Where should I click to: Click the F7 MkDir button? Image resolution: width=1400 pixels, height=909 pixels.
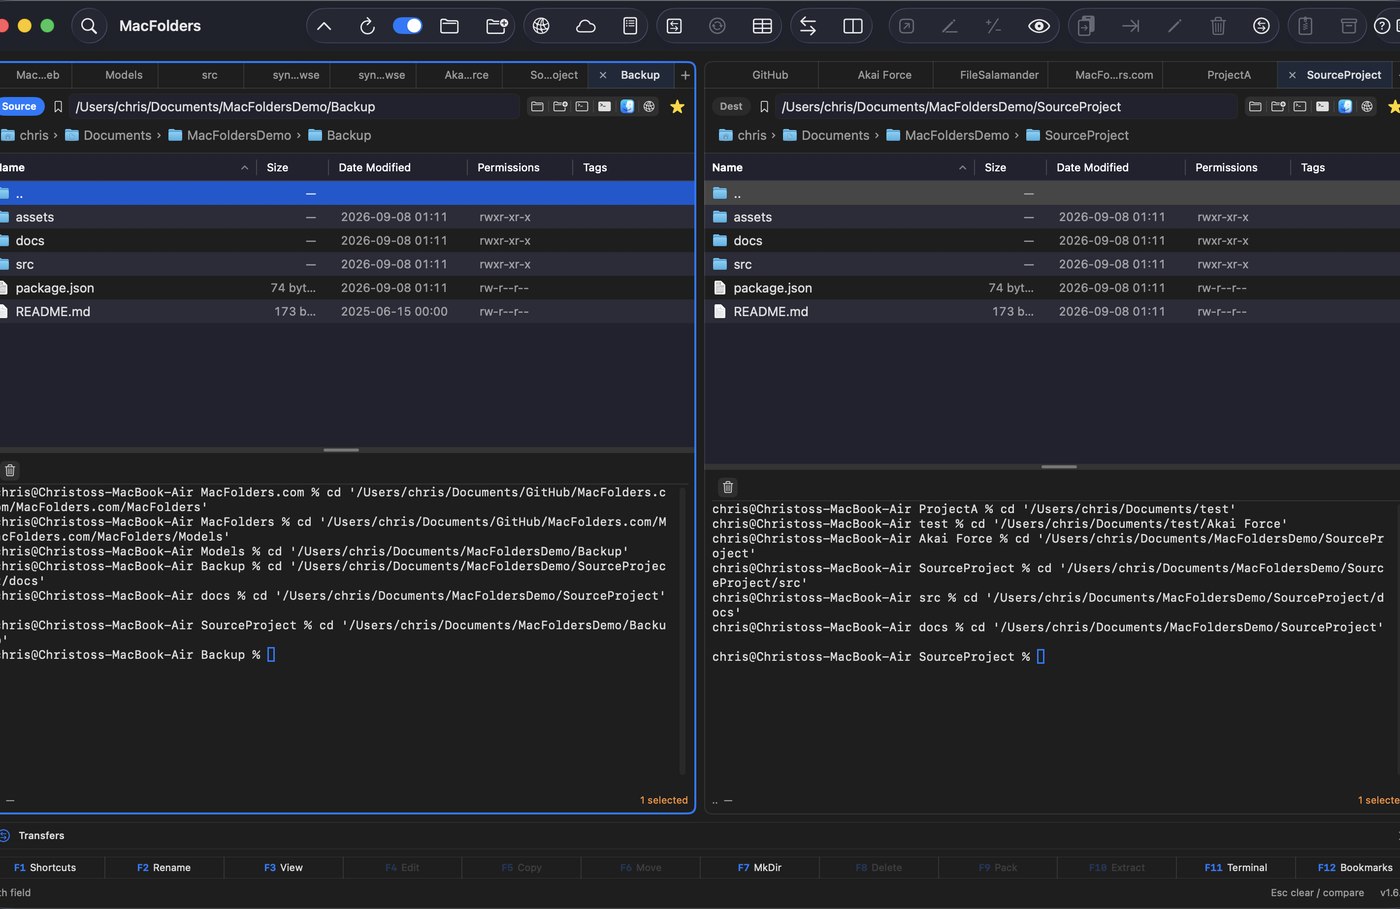760,868
